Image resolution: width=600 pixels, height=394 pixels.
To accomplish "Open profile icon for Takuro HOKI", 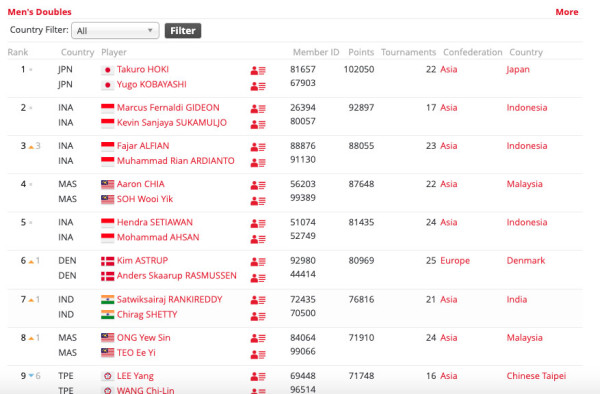I will coord(258,70).
